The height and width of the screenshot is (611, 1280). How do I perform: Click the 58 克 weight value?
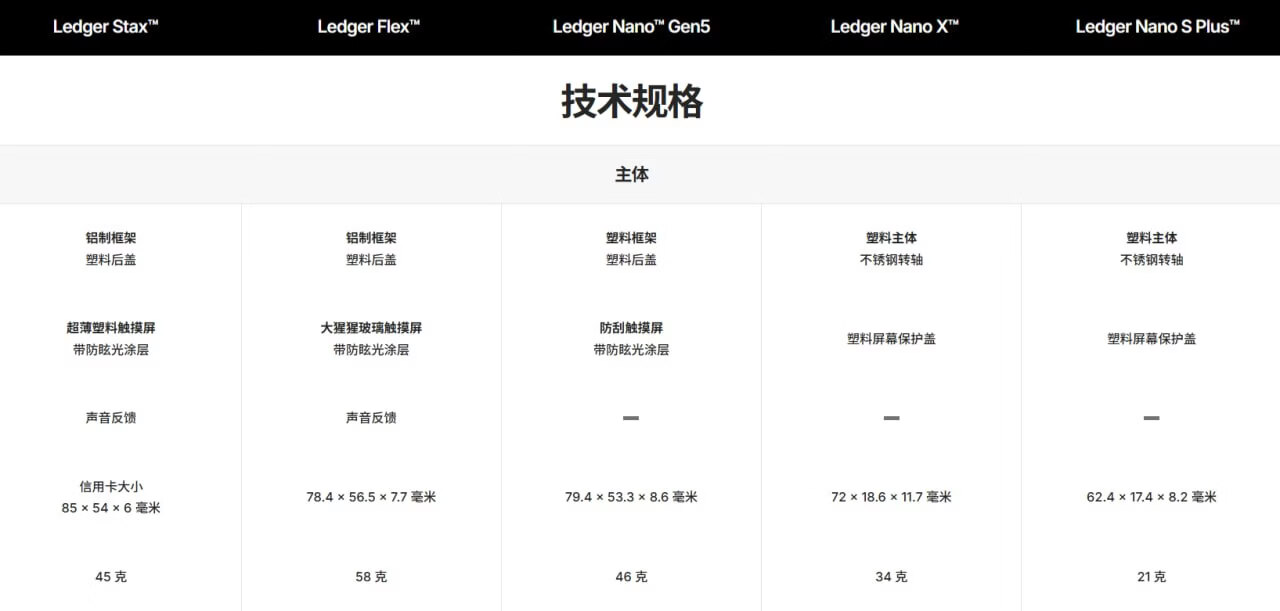pyautogui.click(x=371, y=577)
